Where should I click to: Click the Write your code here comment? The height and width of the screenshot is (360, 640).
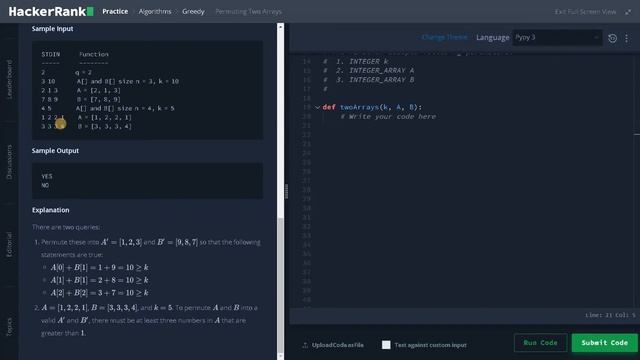pyautogui.click(x=388, y=117)
